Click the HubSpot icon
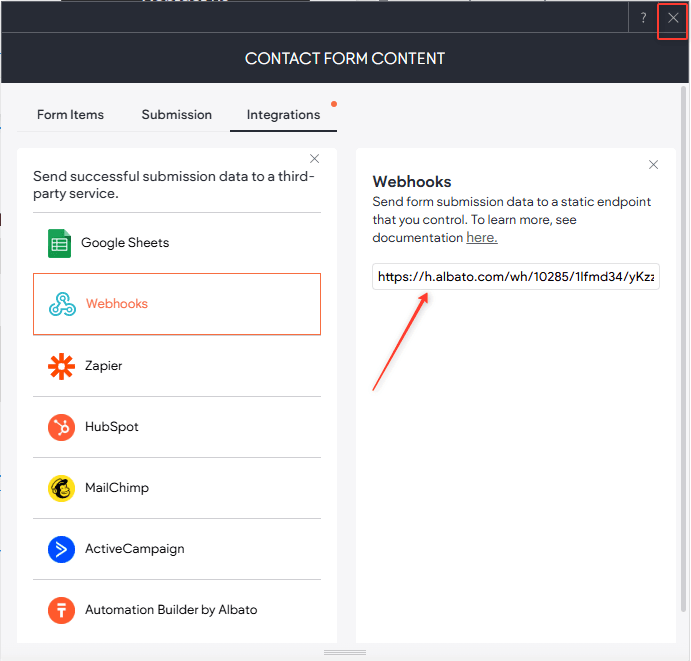The width and height of the screenshot is (691, 661). (61, 427)
